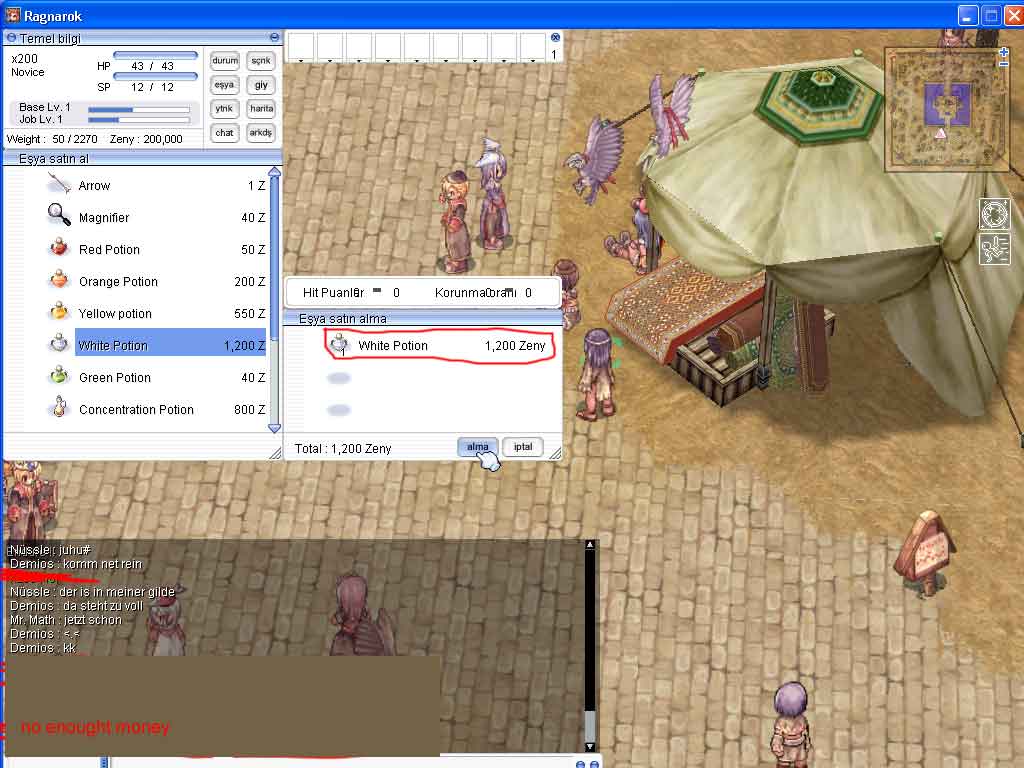Select the Red Potion icon

59,248
